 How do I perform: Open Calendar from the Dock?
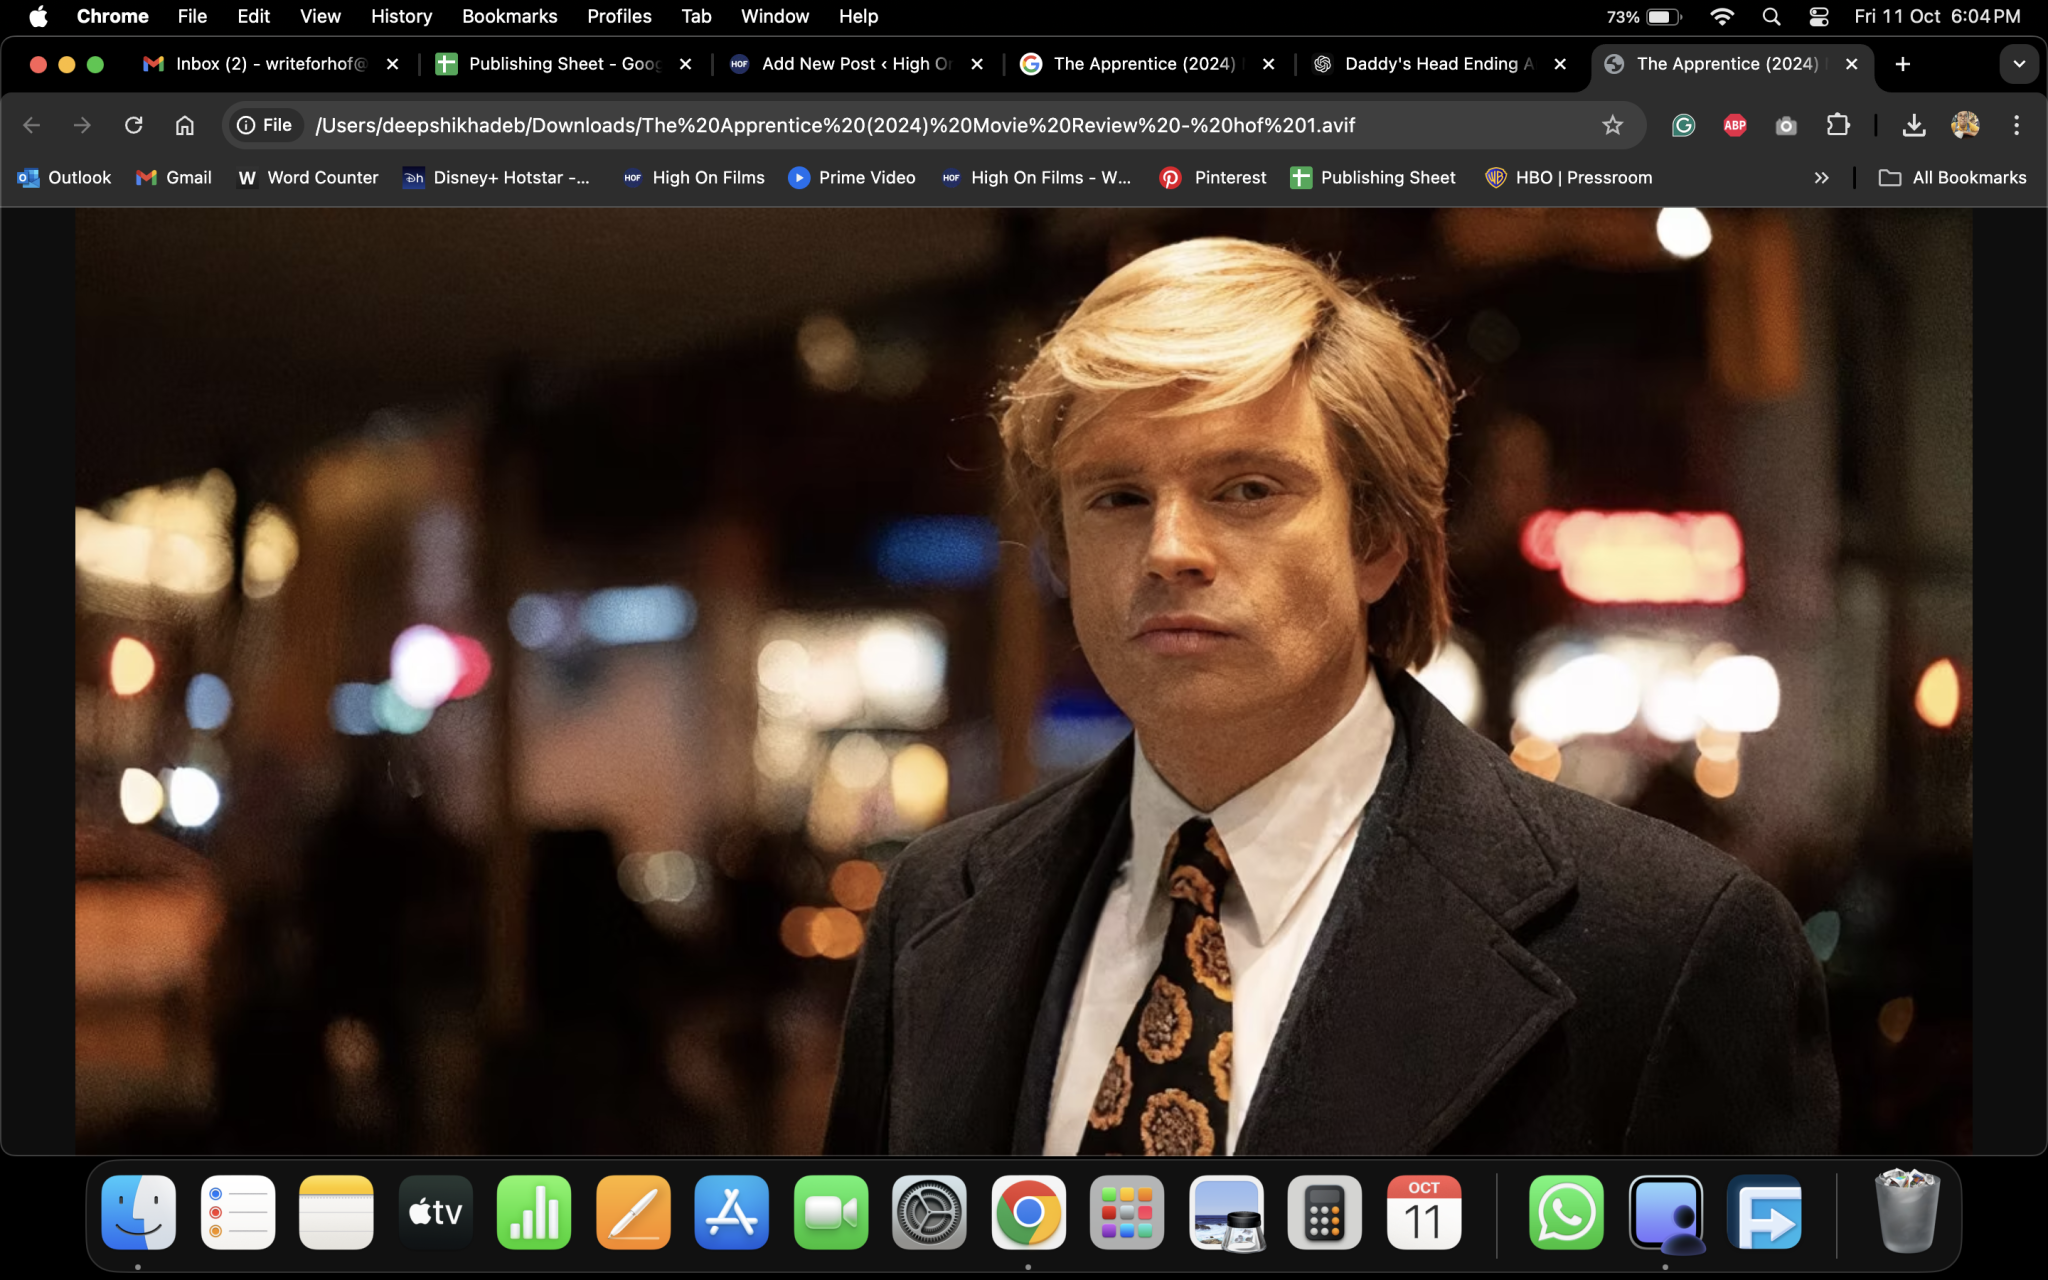point(1423,1212)
